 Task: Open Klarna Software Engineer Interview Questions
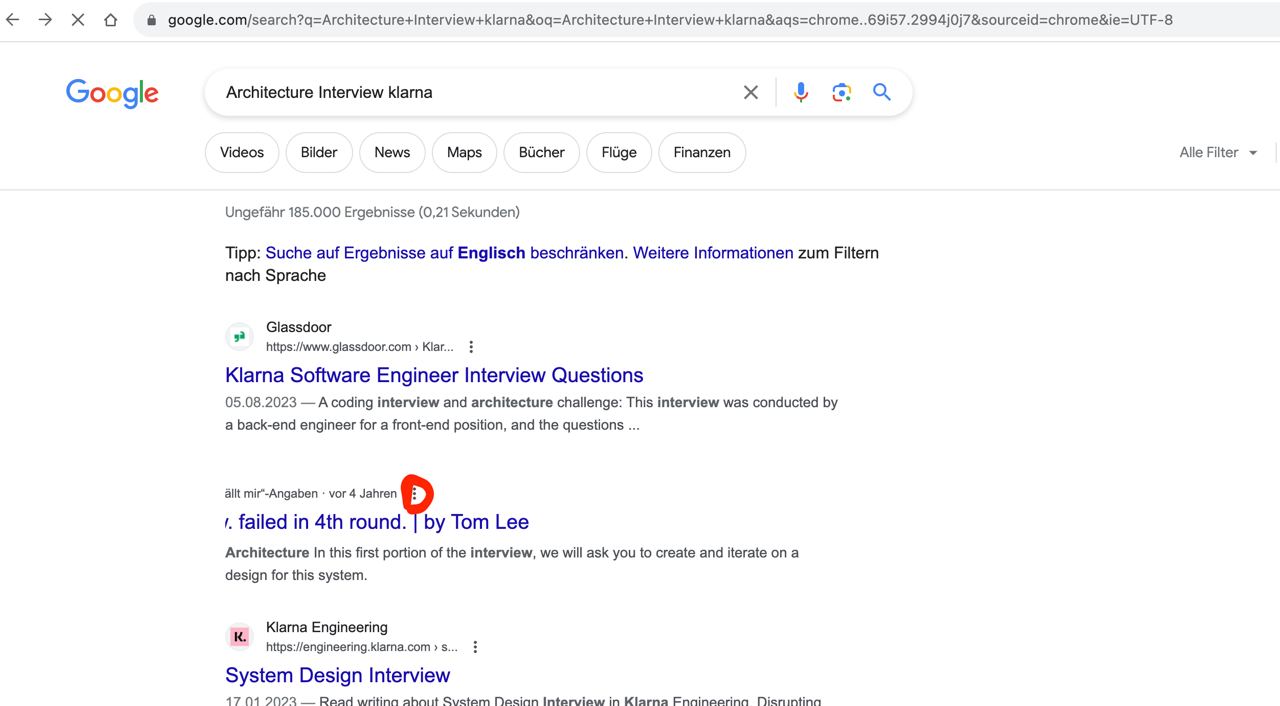pos(434,375)
